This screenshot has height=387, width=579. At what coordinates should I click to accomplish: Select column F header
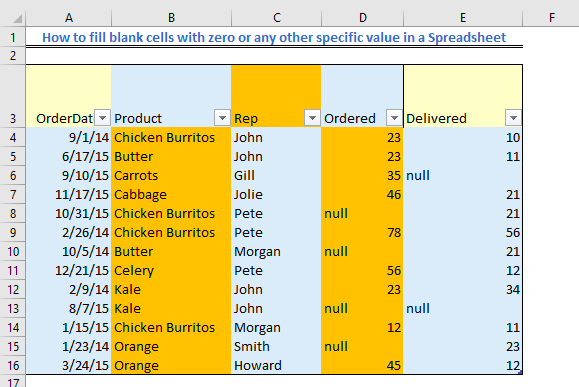551,18
